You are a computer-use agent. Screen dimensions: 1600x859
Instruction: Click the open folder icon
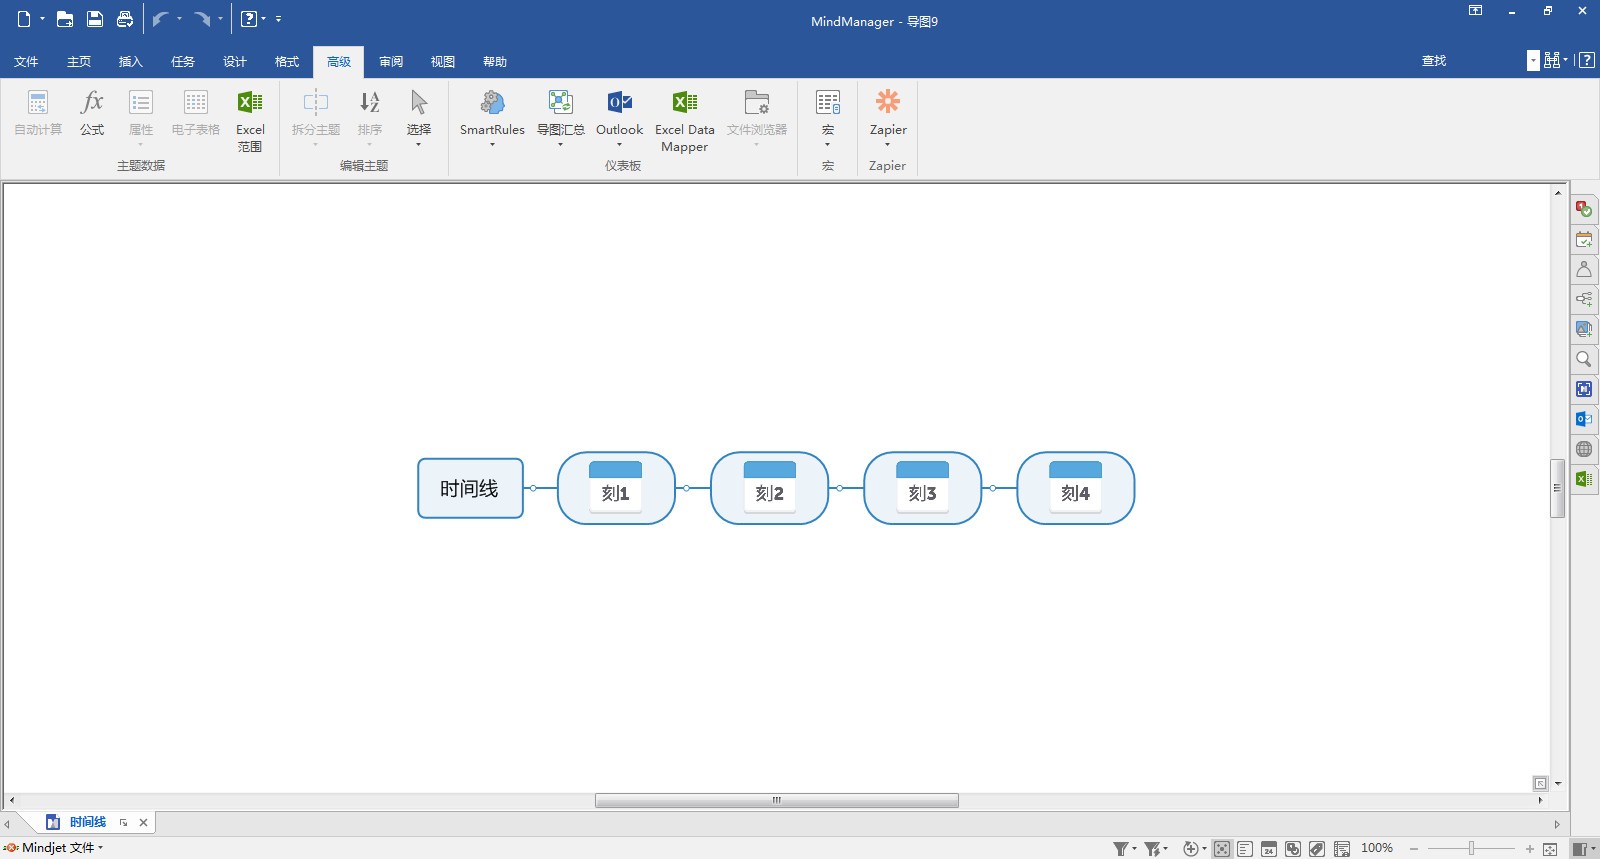tap(65, 19)
